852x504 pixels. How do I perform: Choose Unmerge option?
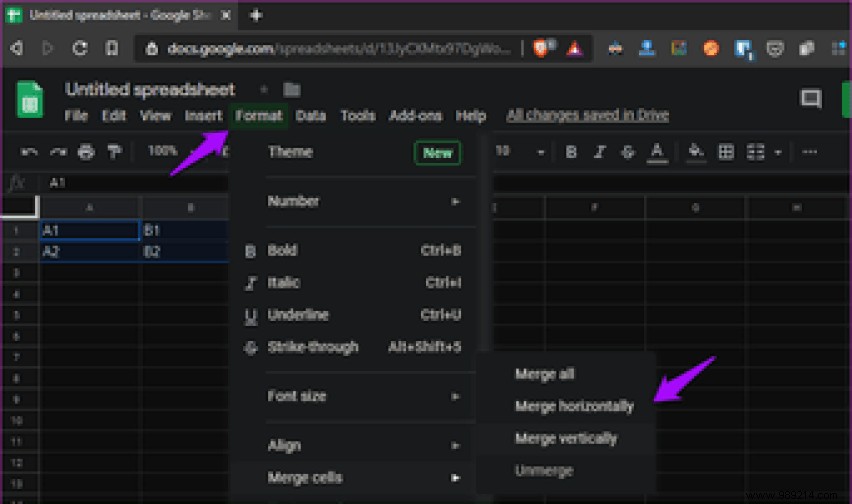point(566,471)
